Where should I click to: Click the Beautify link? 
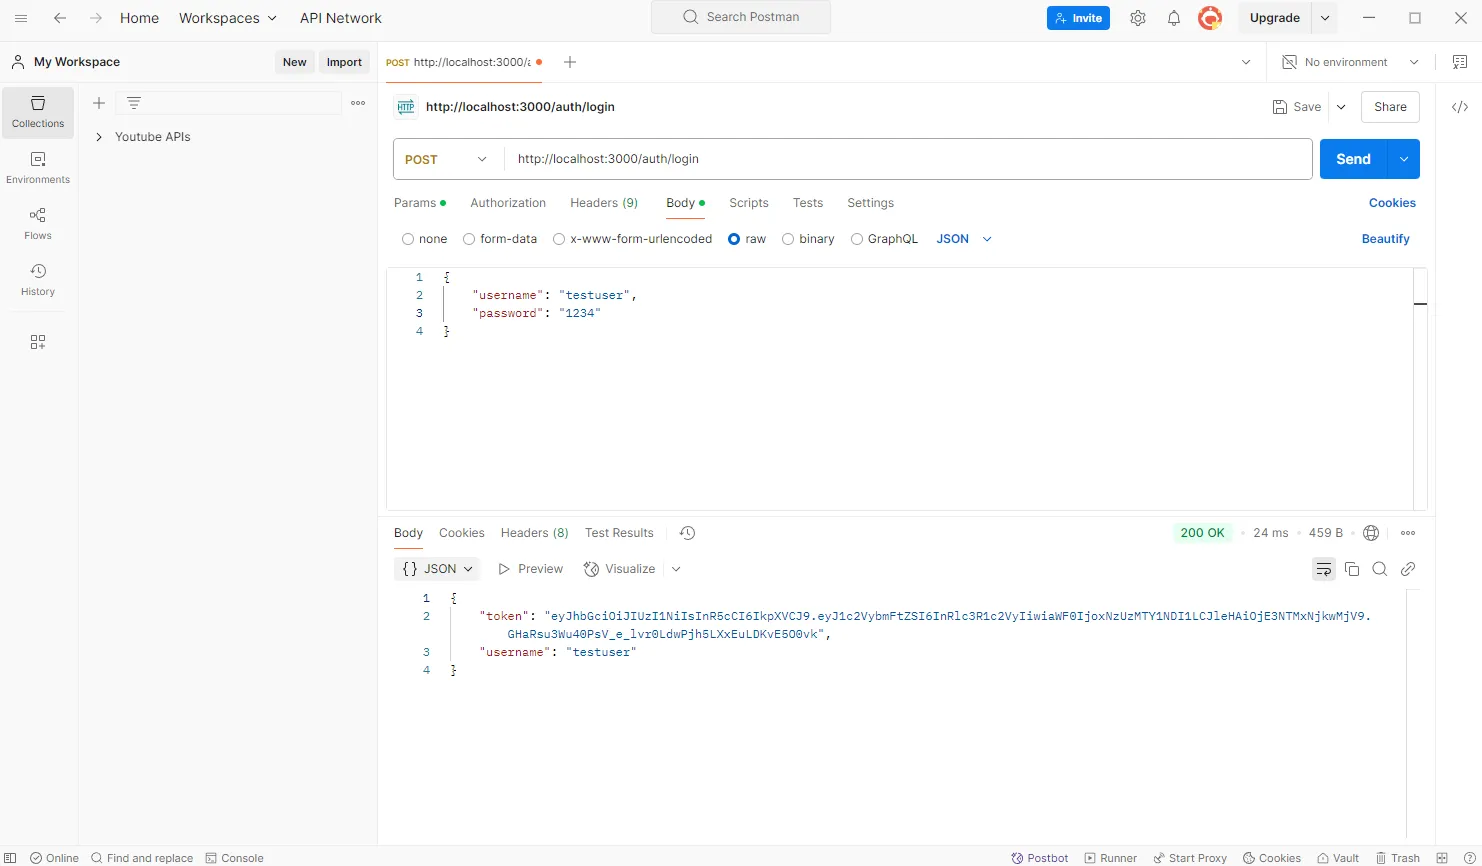coord(1385,239)
